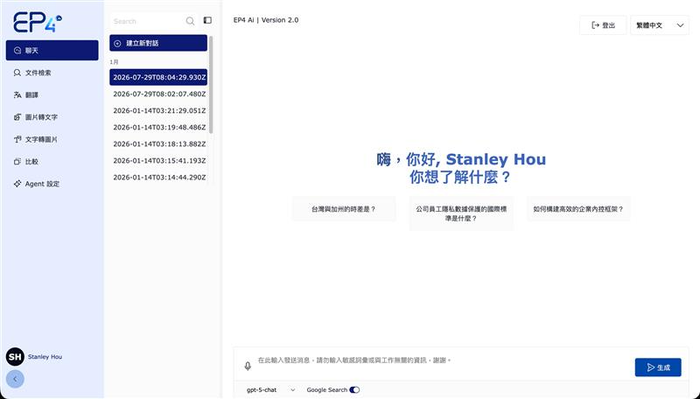
Task: Click the 登出 logout button
Action: pyautogui.click(x=603, y=25)
